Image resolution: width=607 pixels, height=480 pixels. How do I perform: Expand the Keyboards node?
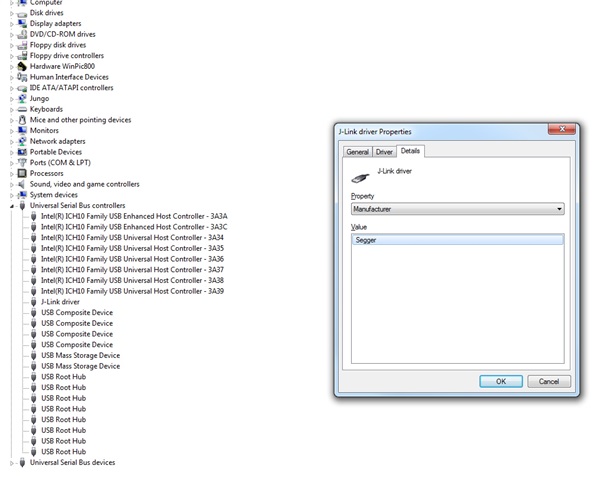point(12,110)
